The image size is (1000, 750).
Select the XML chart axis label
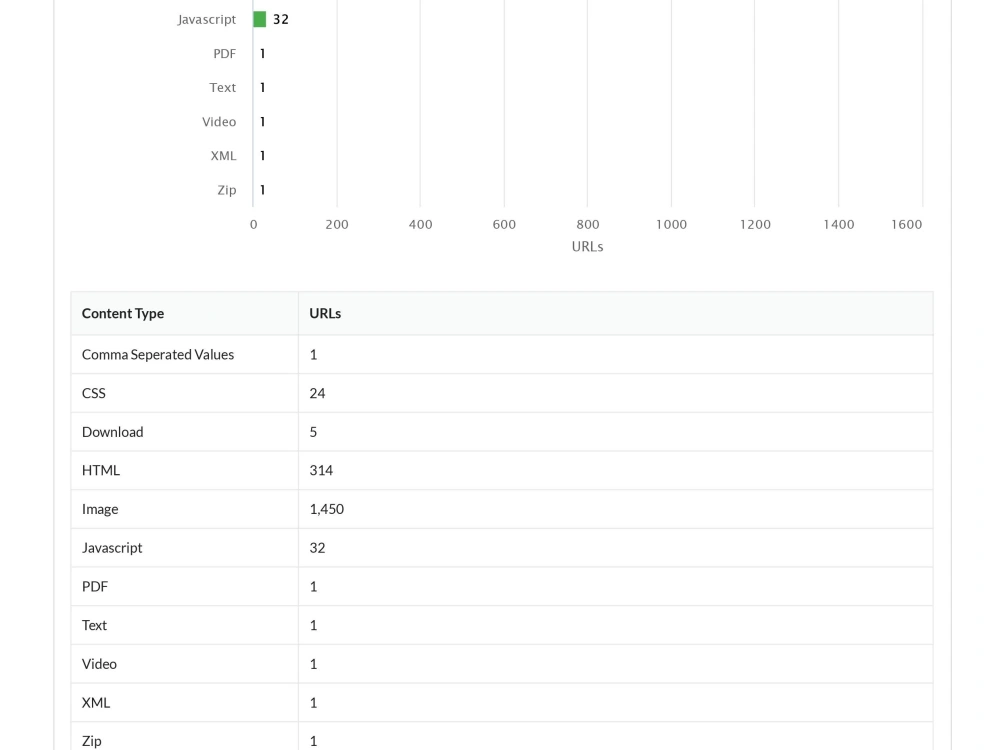223,156
